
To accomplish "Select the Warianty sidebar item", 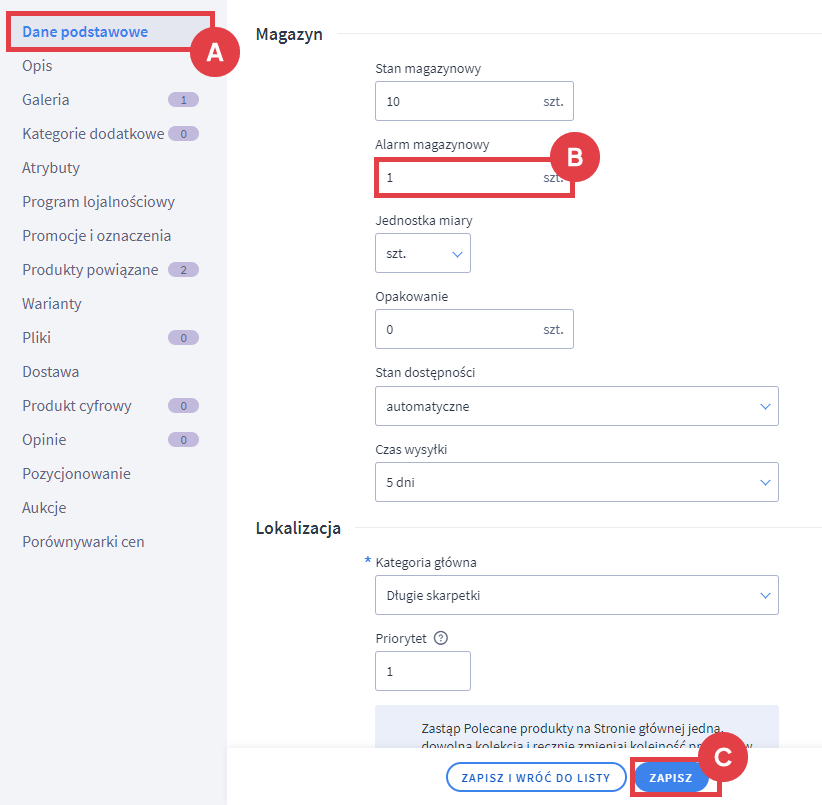I will (x=52, y=304).
